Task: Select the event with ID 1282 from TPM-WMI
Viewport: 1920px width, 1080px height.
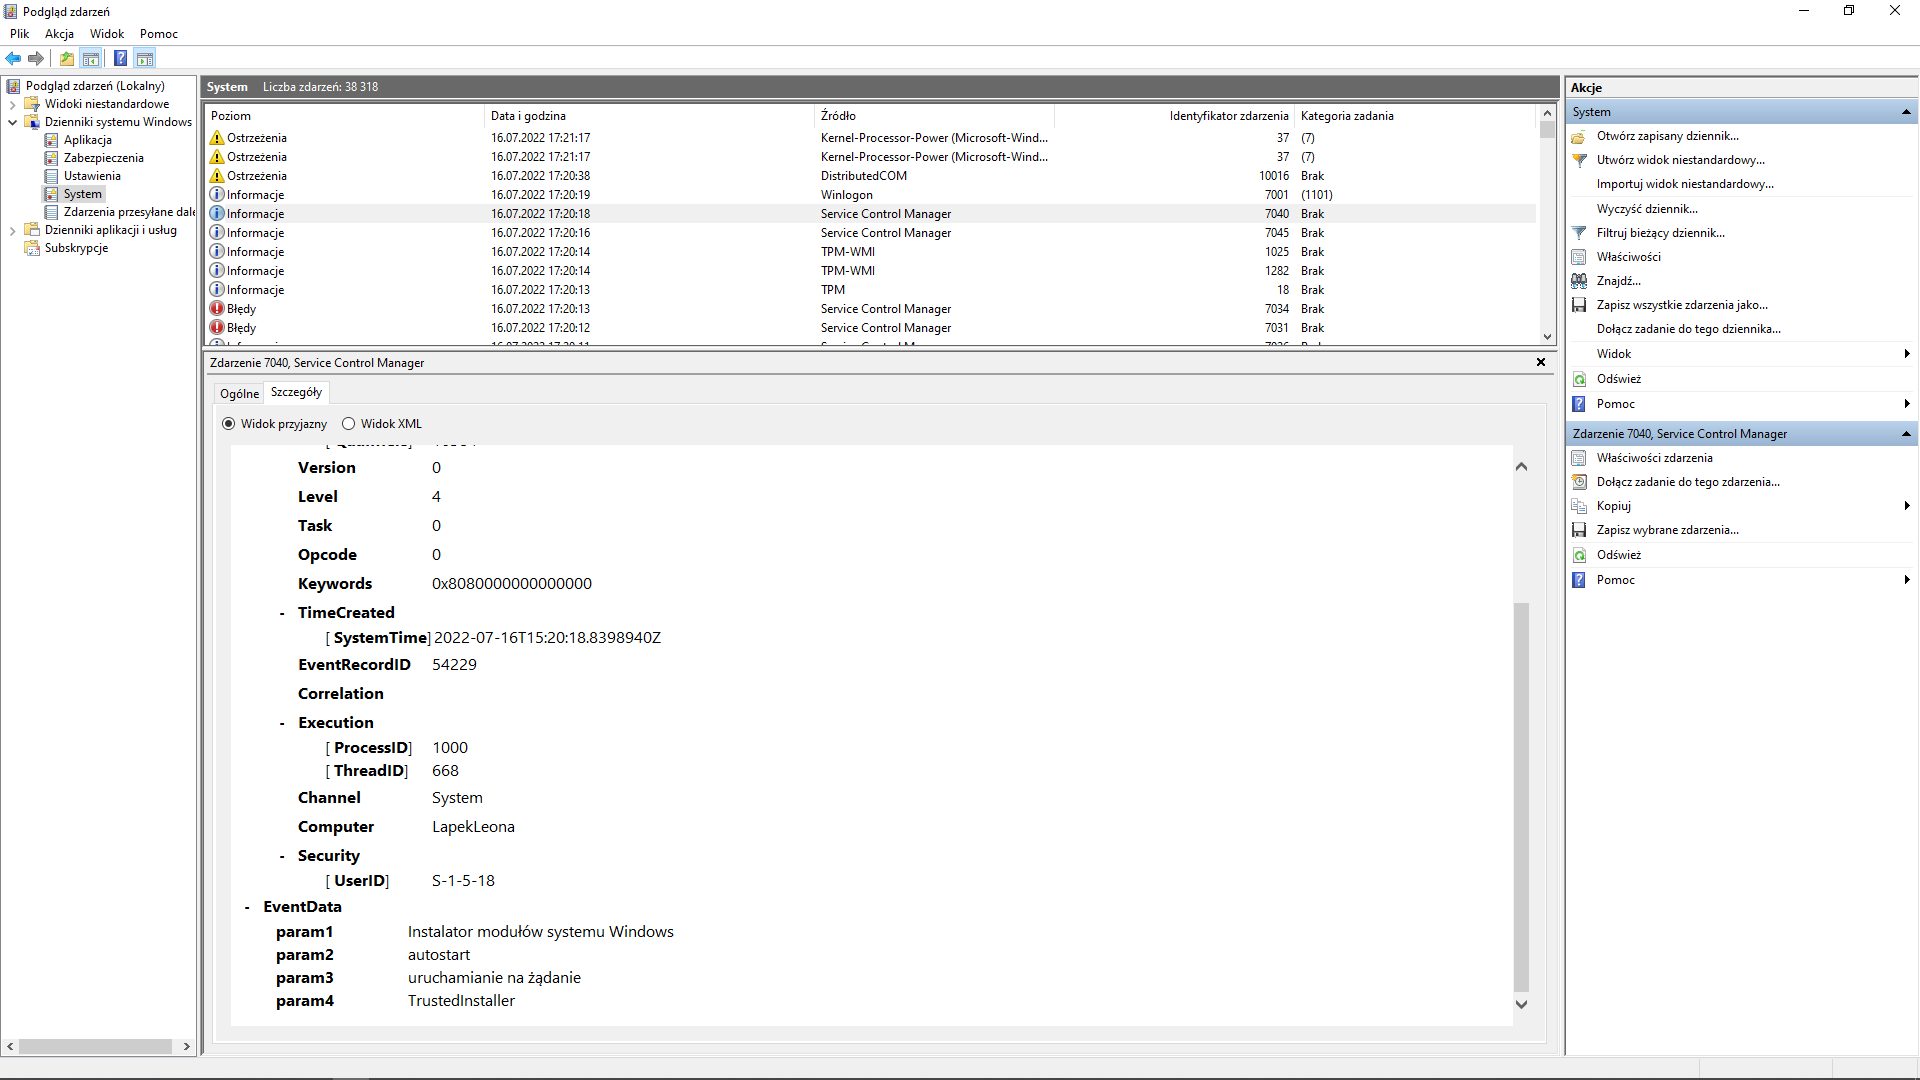Action: pyautogui.click(x=870, y=271)
